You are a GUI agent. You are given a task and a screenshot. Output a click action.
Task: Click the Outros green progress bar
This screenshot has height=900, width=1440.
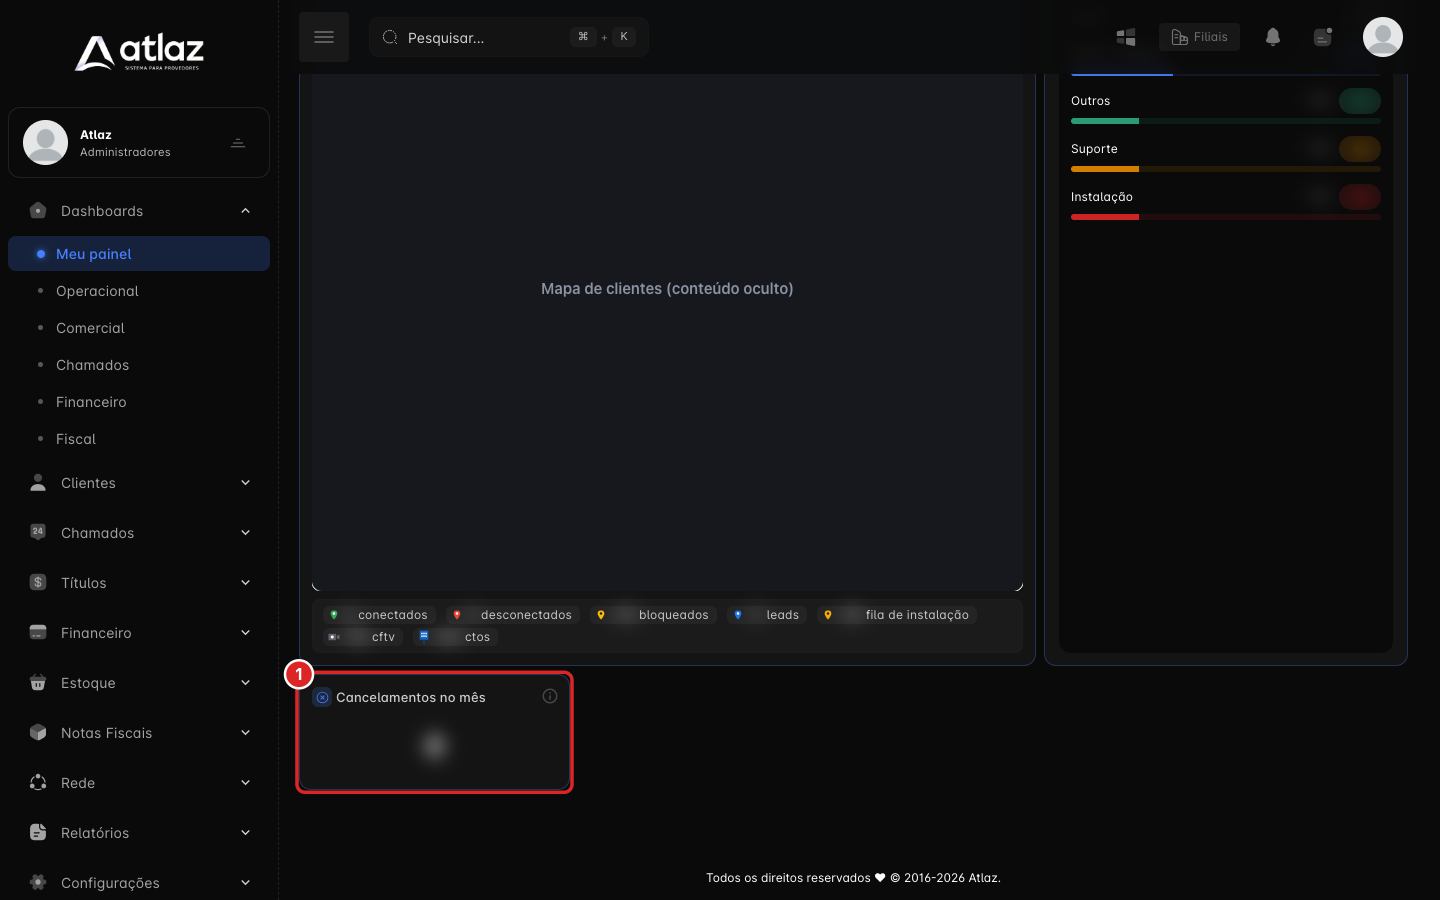(1226, 121)
